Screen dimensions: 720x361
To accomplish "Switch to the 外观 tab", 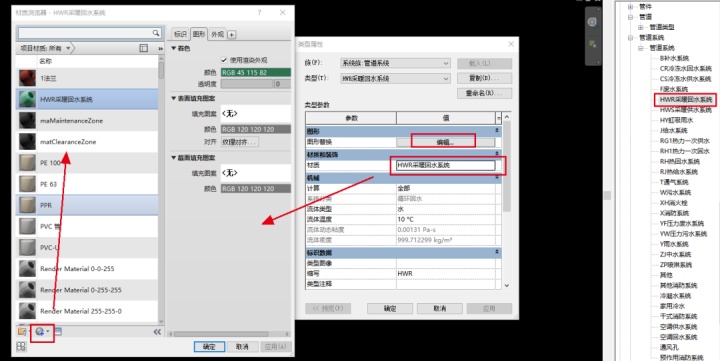I will point(217,34).
